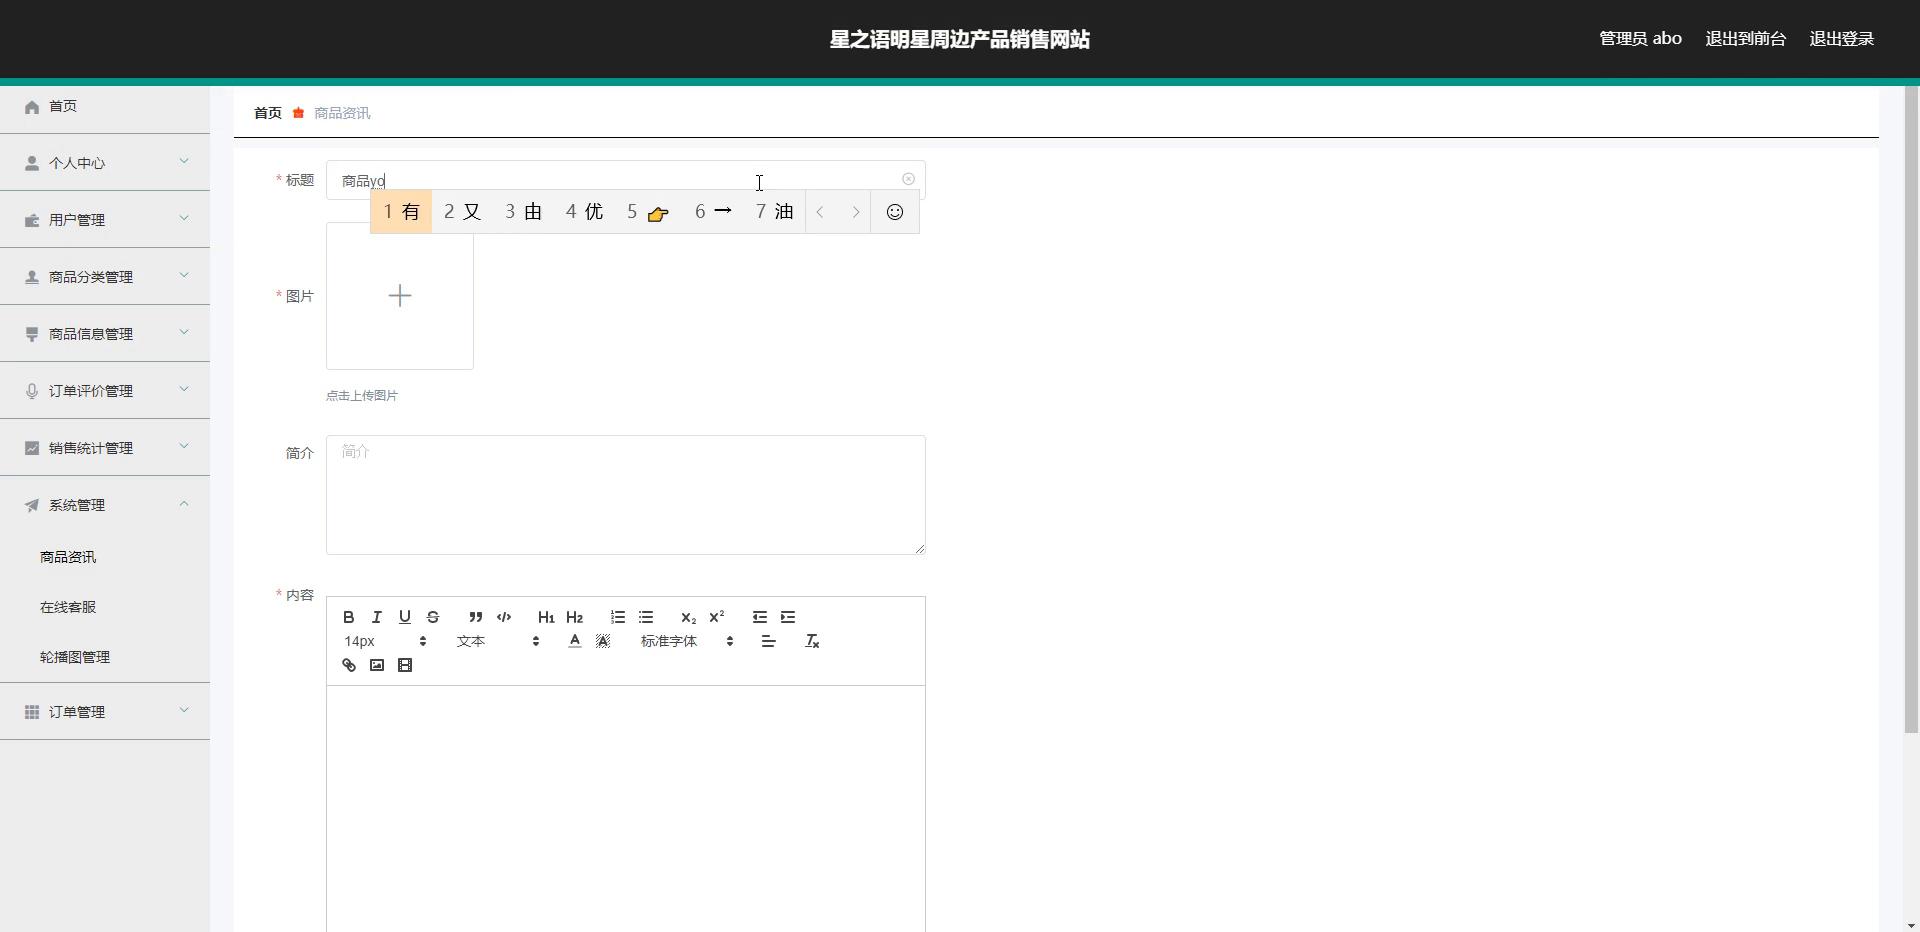Click the blockquote icon

coord(475,617)
